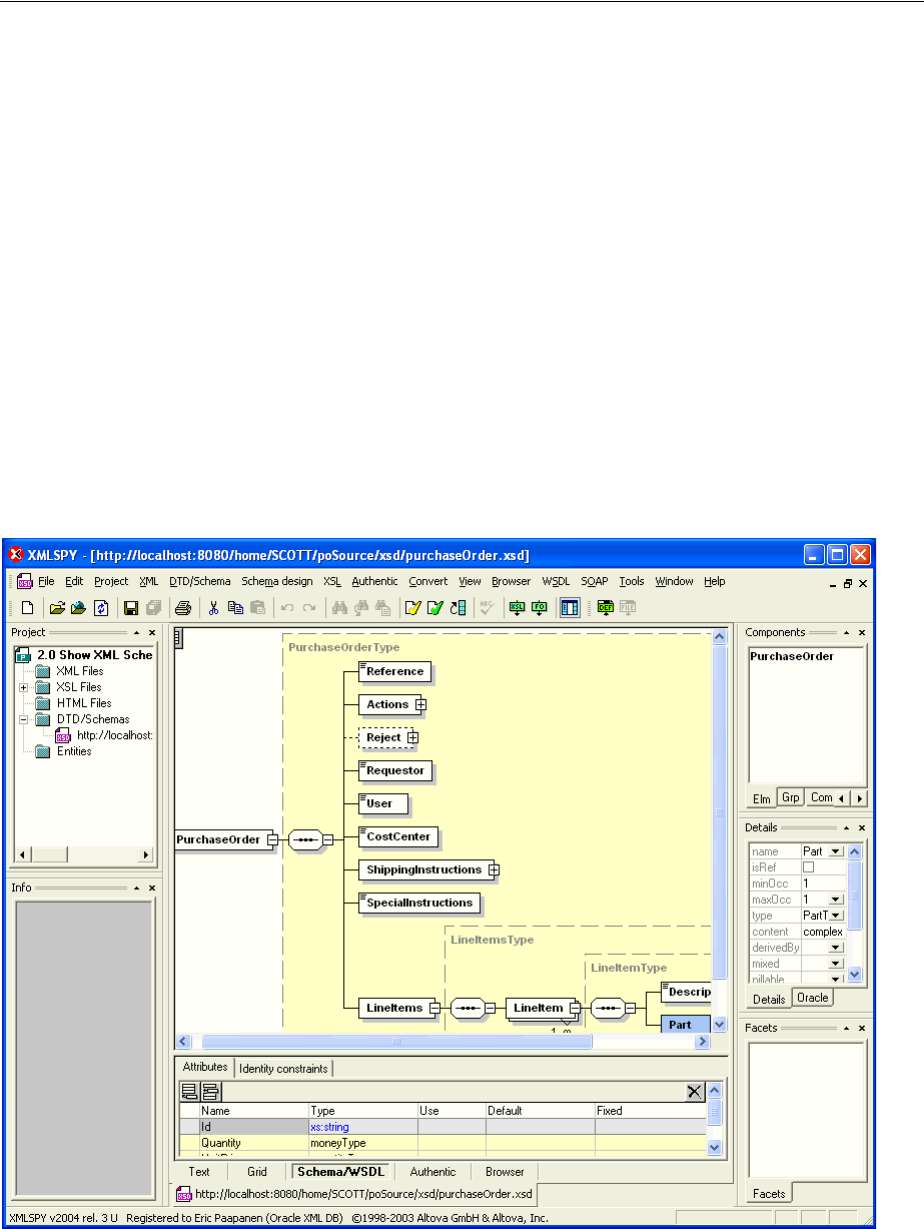Switch to the Text view tab
The height and width of the screenshot is (1229, 924).
(199, 1171)
